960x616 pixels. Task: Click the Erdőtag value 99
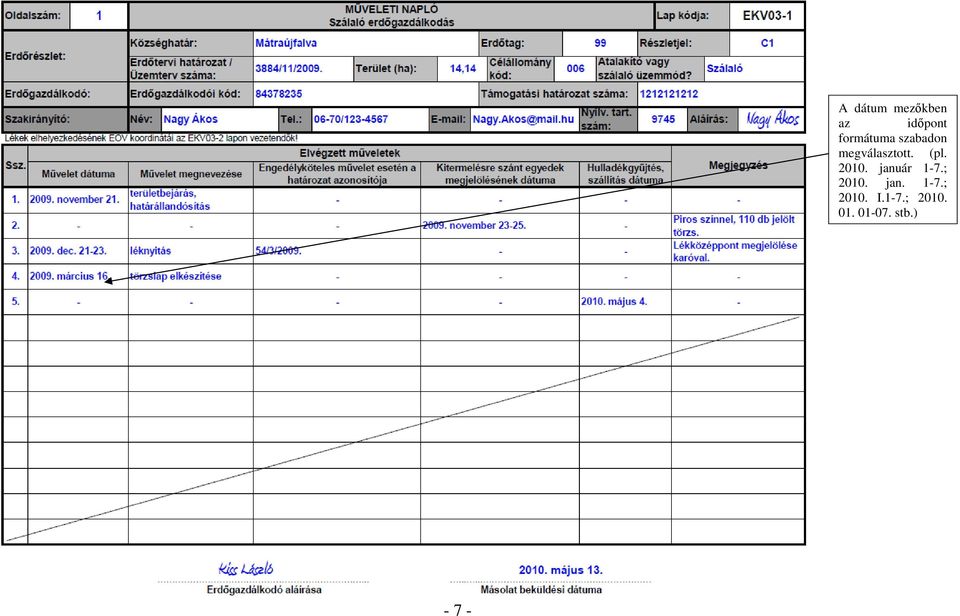pos(599,43)
